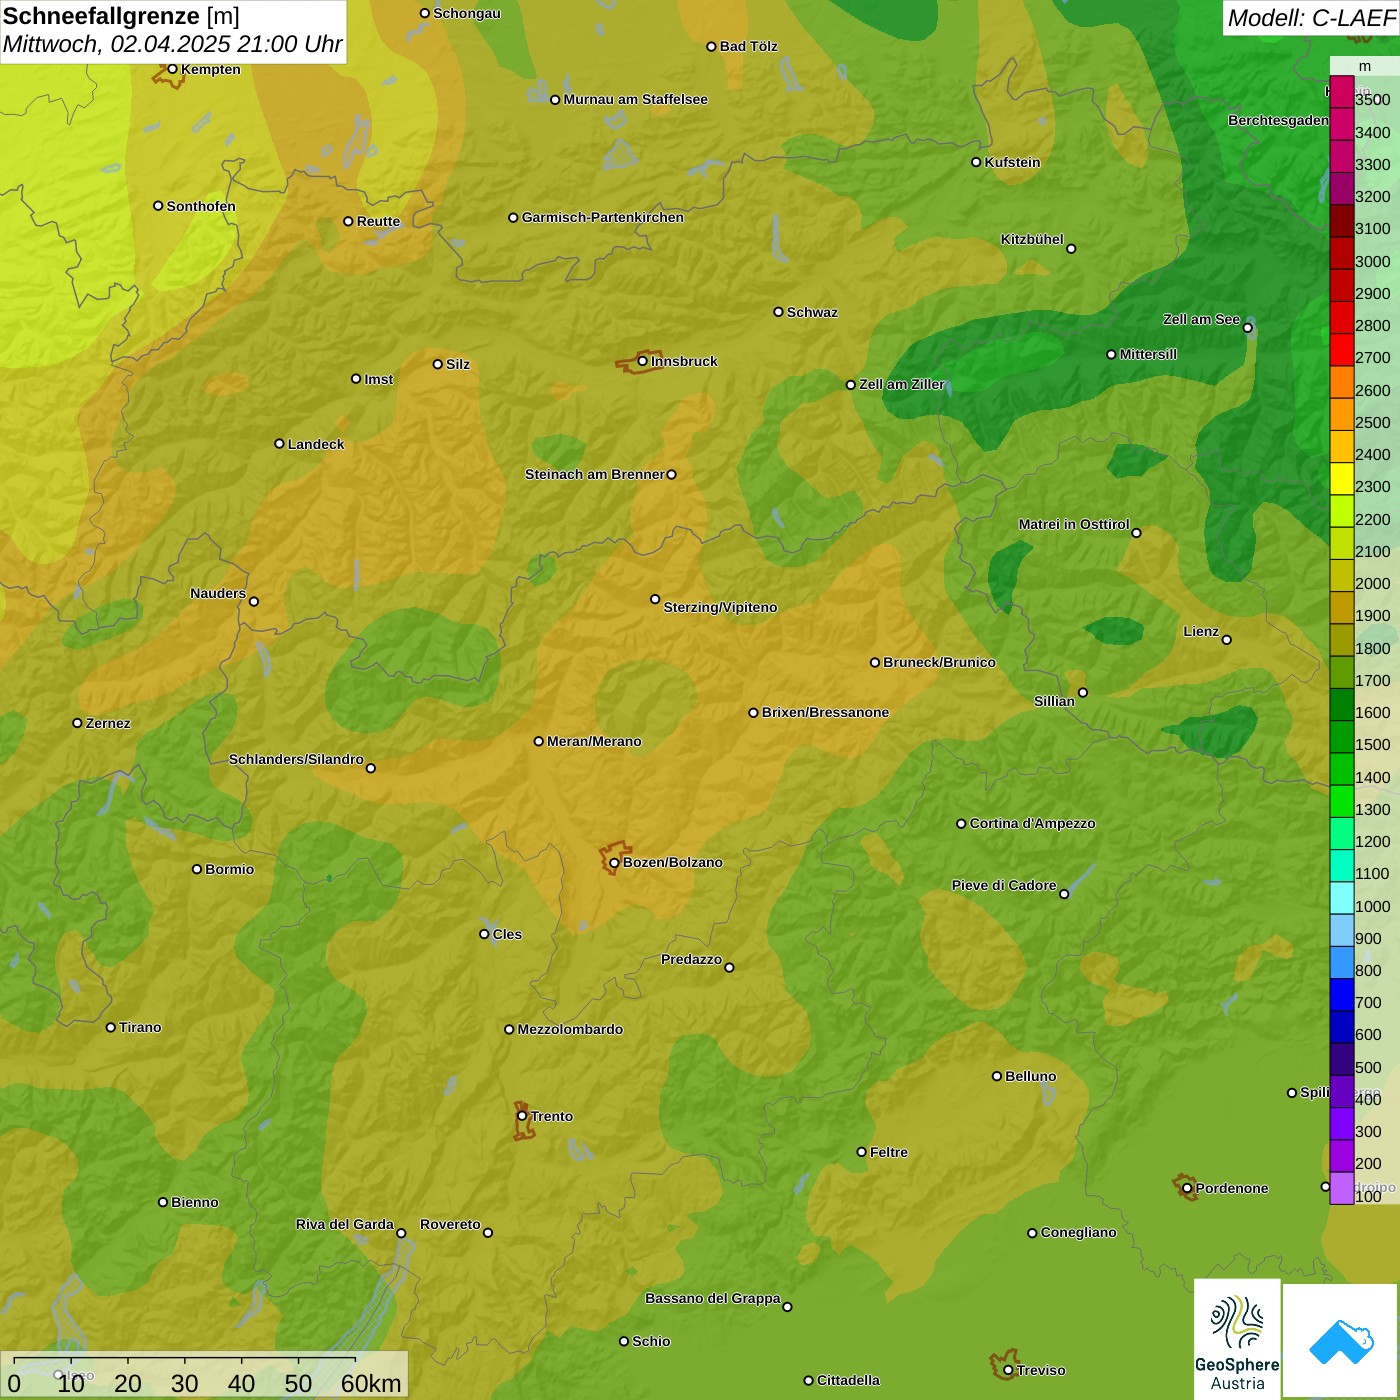1400x1400 pixels.
Task: Click the "Schneefallgrenze [m]" map title
Action: coord(121,17)
